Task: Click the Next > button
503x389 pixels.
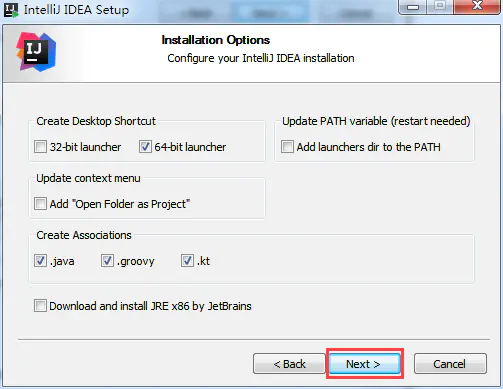Action: (365, 364)
